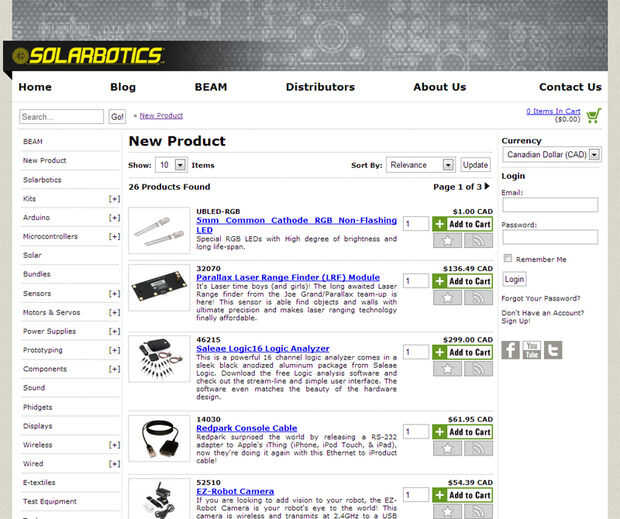
Task: Select Displays in the sidebar
Action: [38, 426]
